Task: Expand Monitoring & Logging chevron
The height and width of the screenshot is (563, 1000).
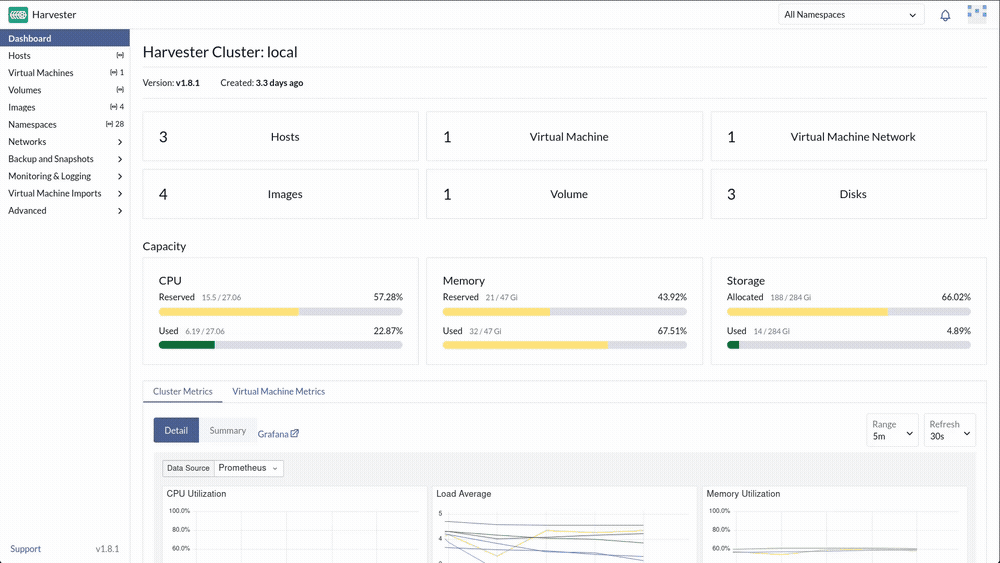Action: pos(120,177)
